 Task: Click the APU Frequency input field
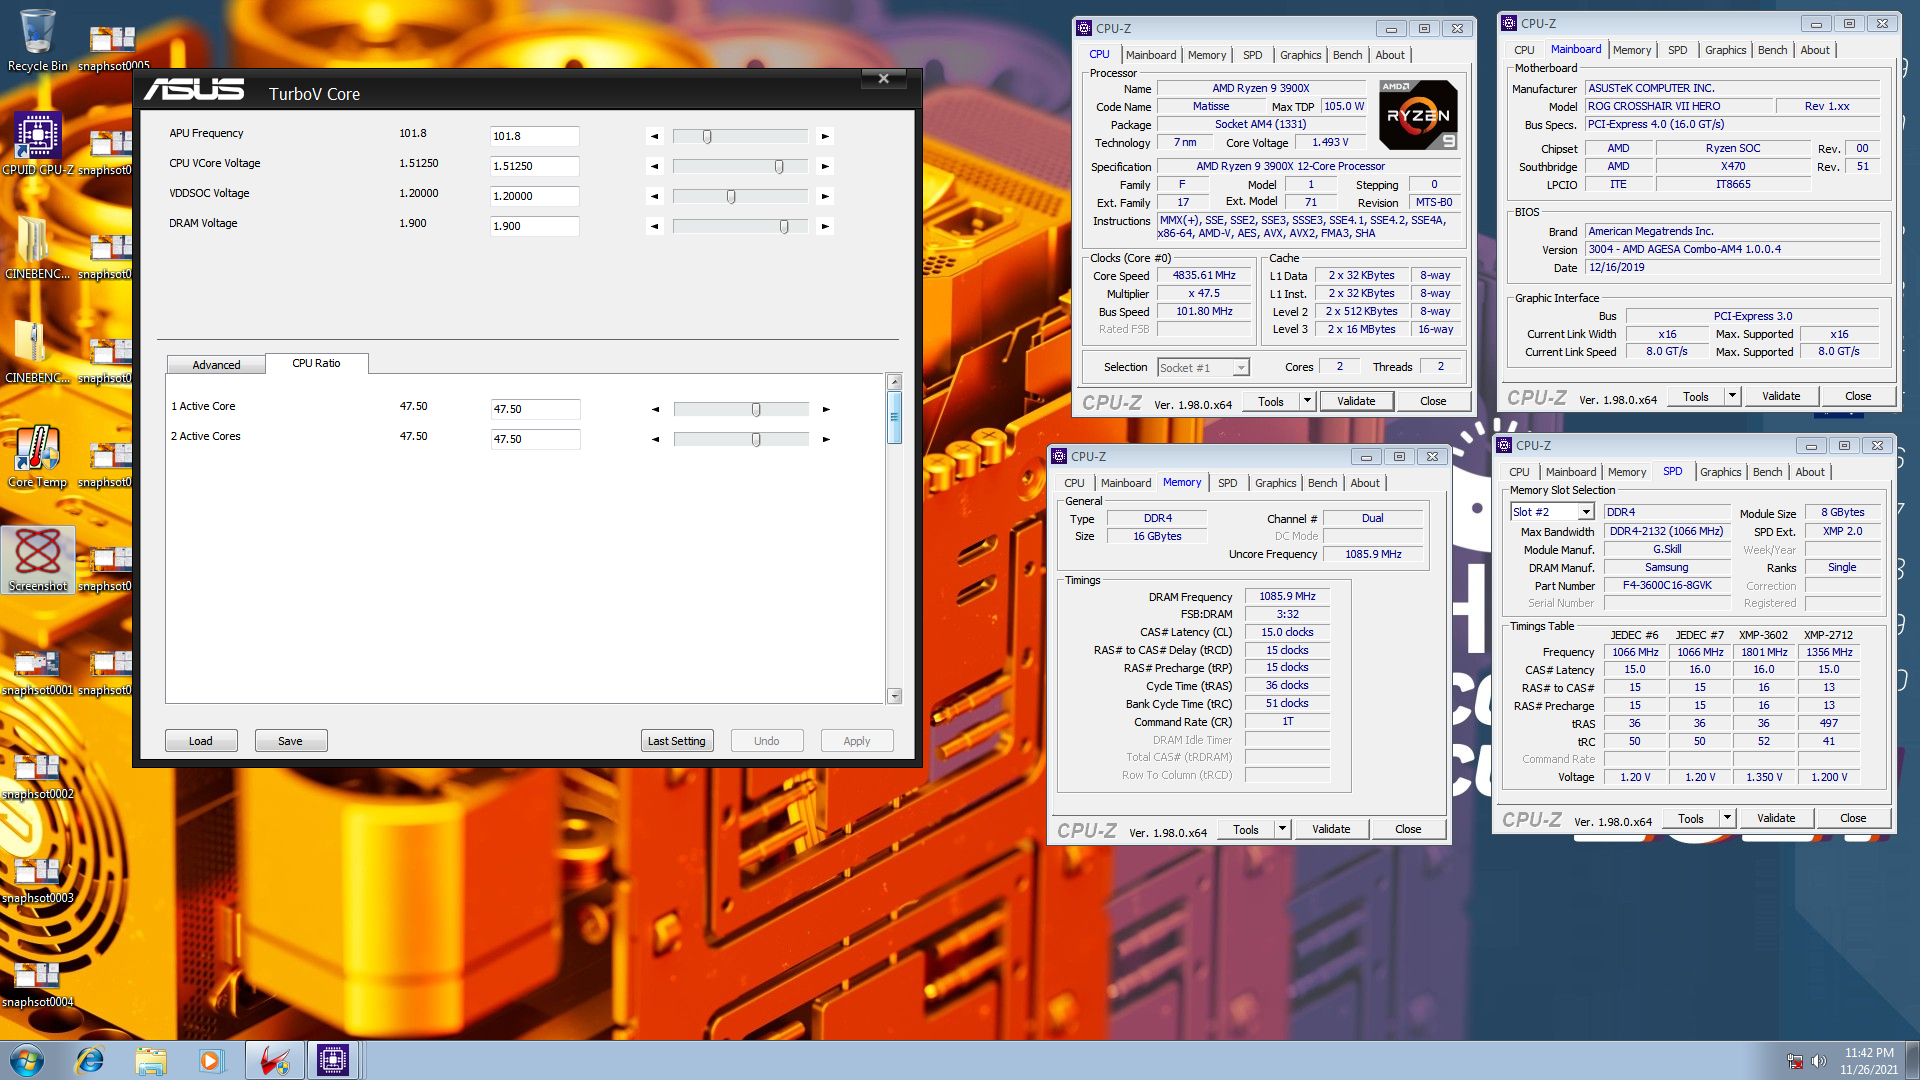[x=535, y=136]
